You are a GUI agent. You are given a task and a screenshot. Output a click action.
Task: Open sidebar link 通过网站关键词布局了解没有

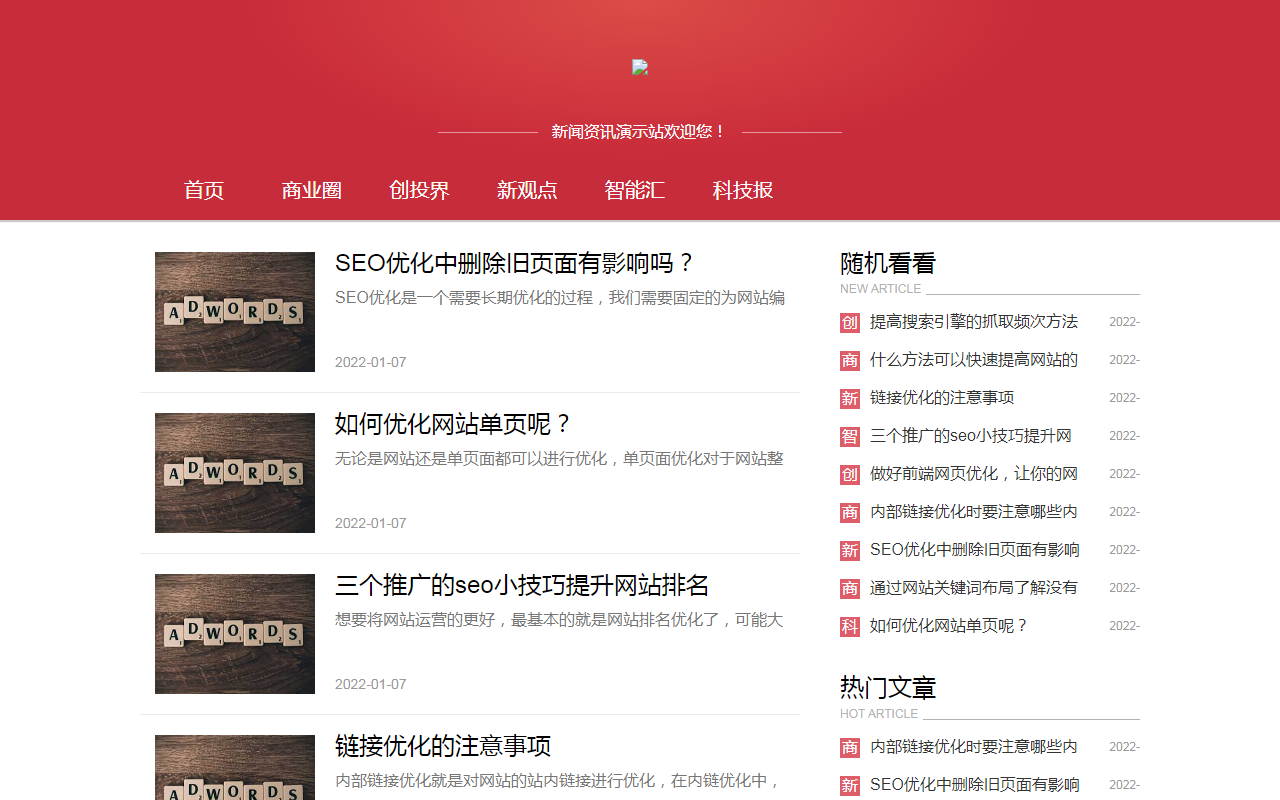[974, 588]
